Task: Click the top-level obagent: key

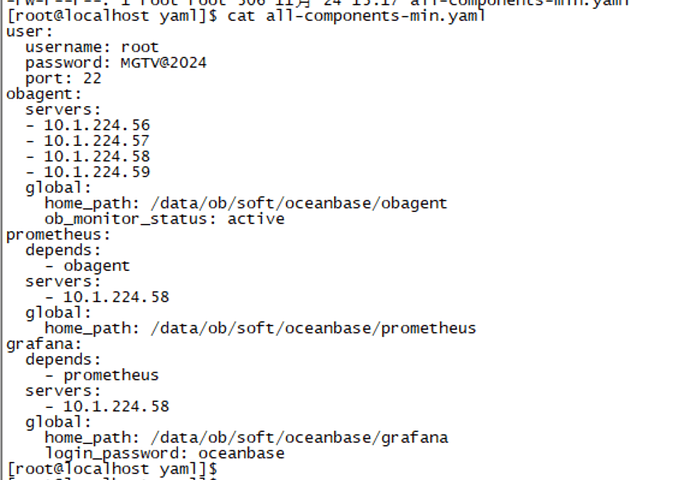Action: click(x=41, y=94)
